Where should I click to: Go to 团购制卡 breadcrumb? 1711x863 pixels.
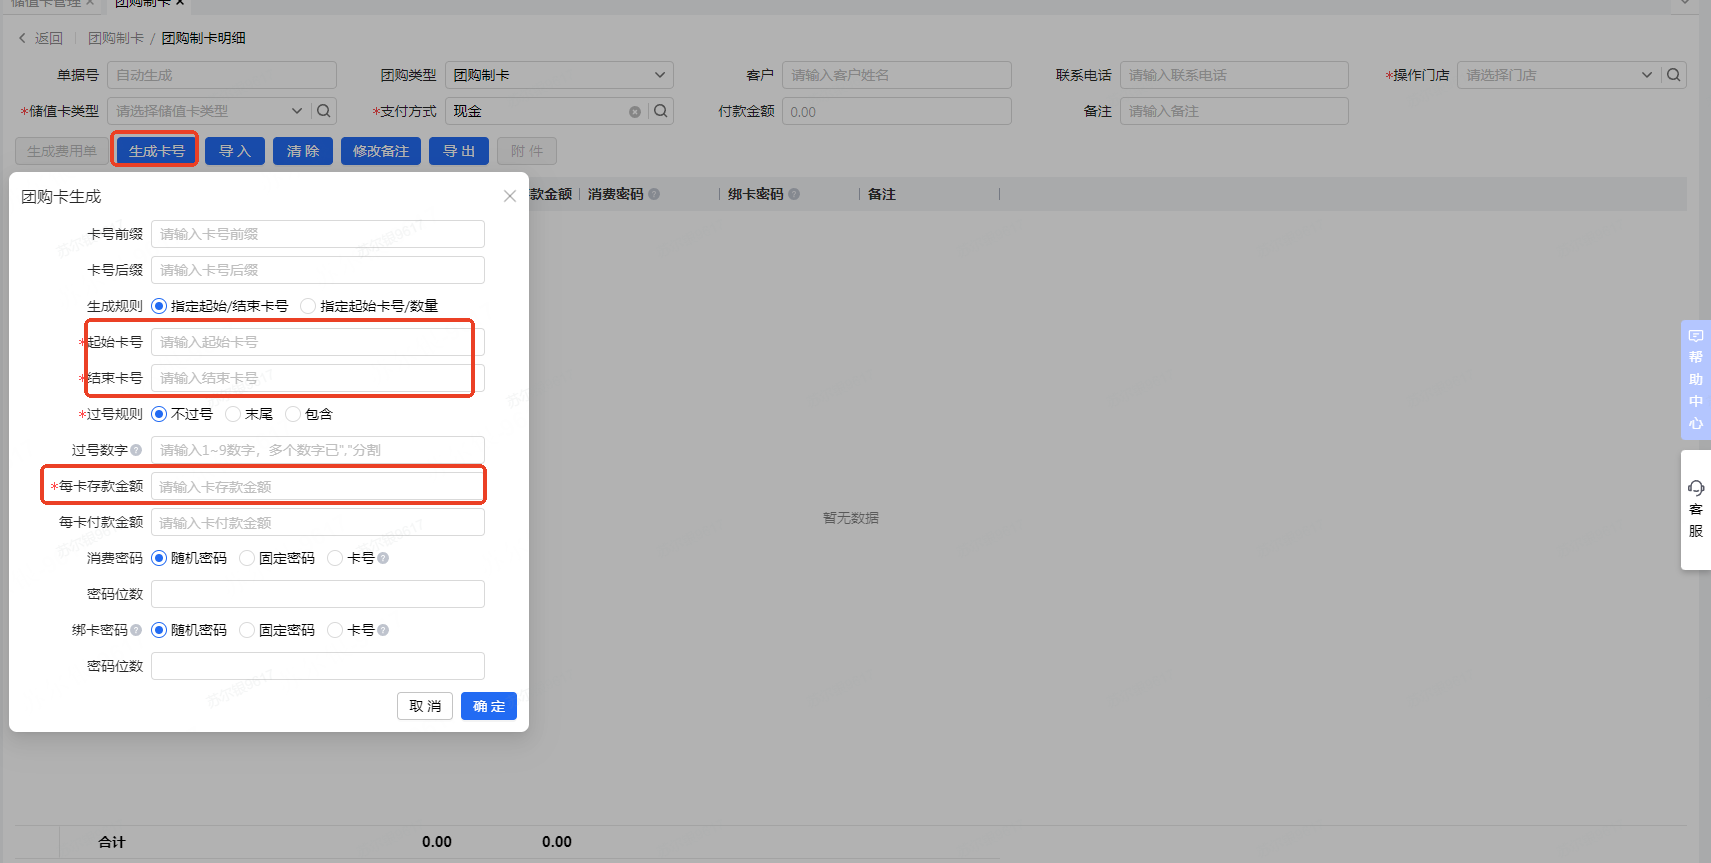pyautogui.click(x=116, y=38)
